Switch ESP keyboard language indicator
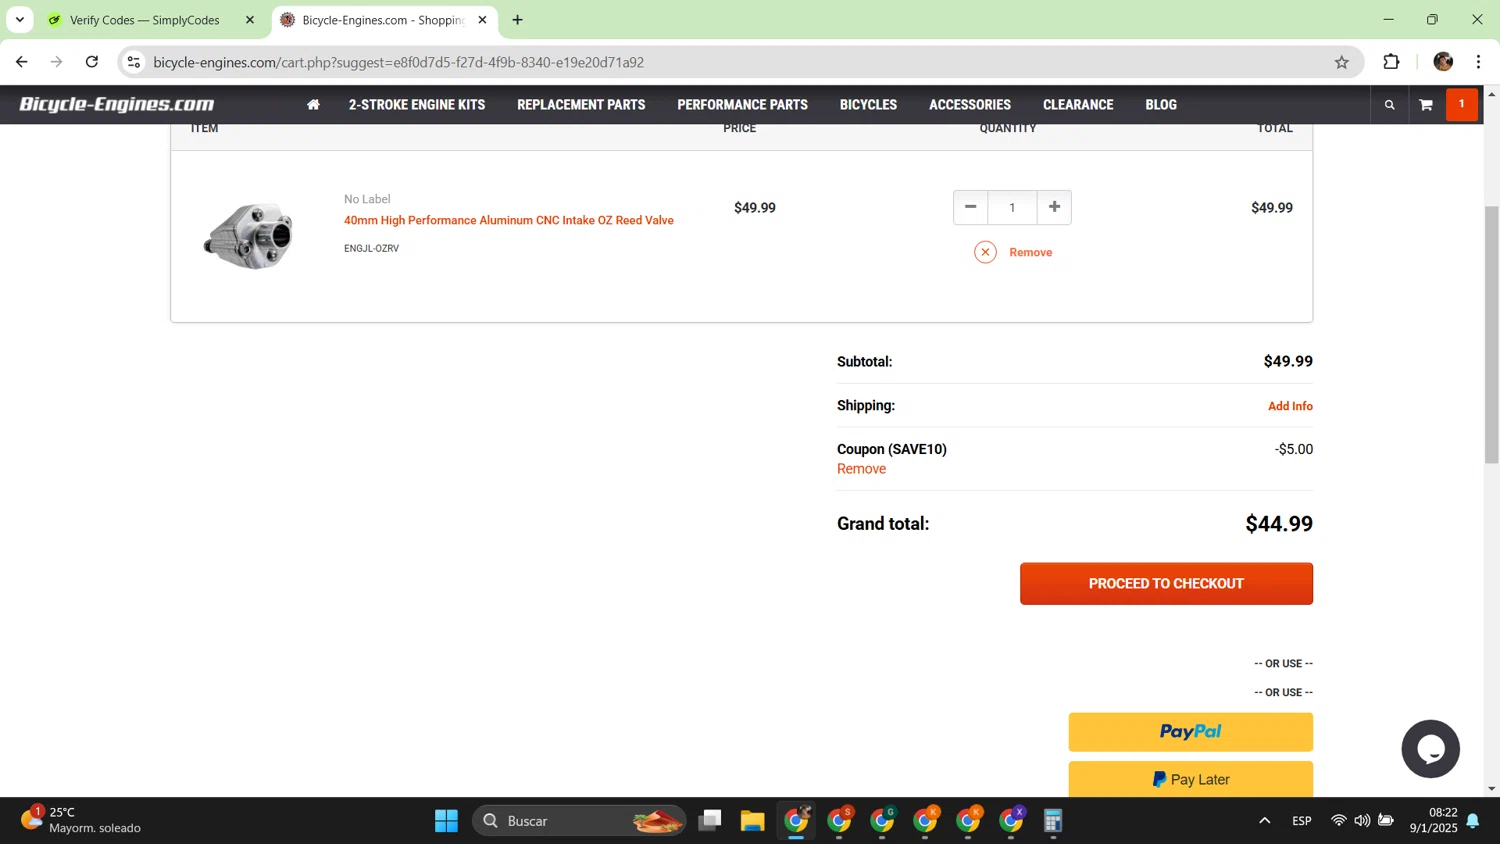This screenshot has height=844, width=1500. [x=1302, y=821]
